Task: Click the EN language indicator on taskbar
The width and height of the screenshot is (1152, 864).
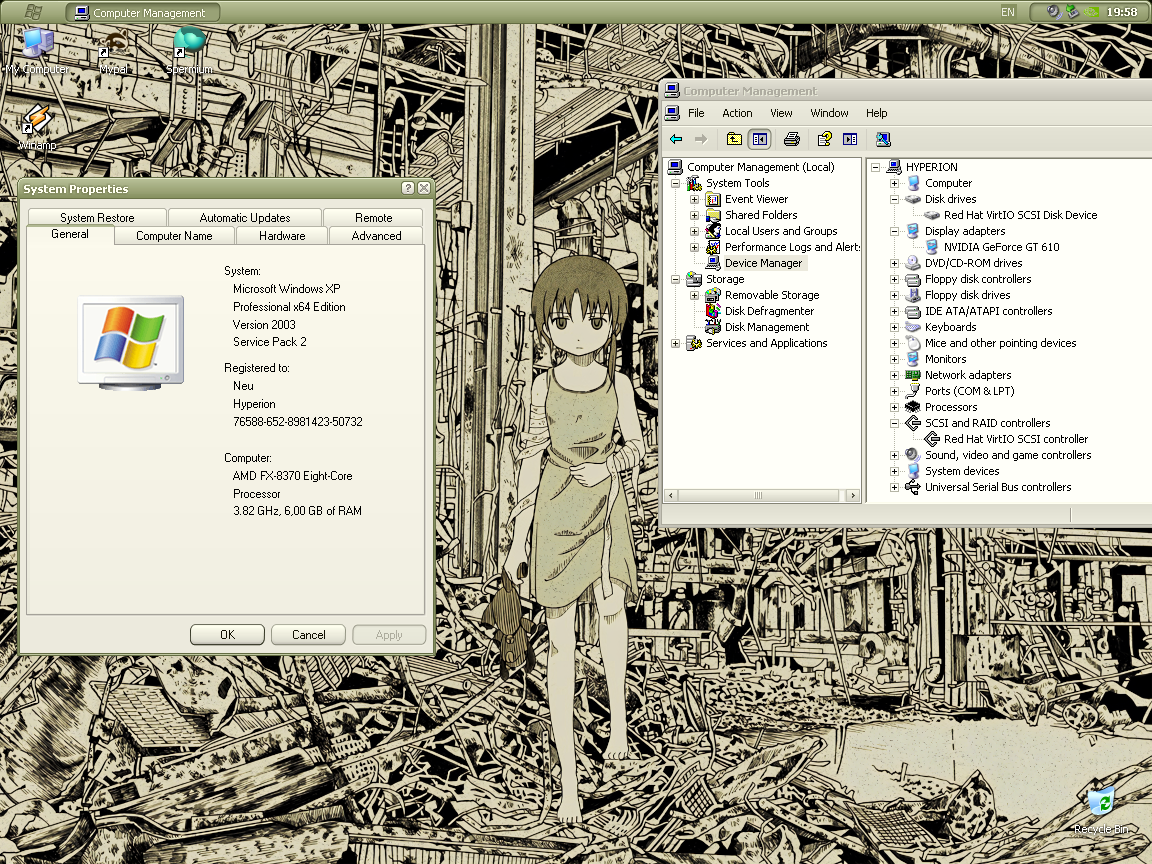Action: click(1007, 12)
